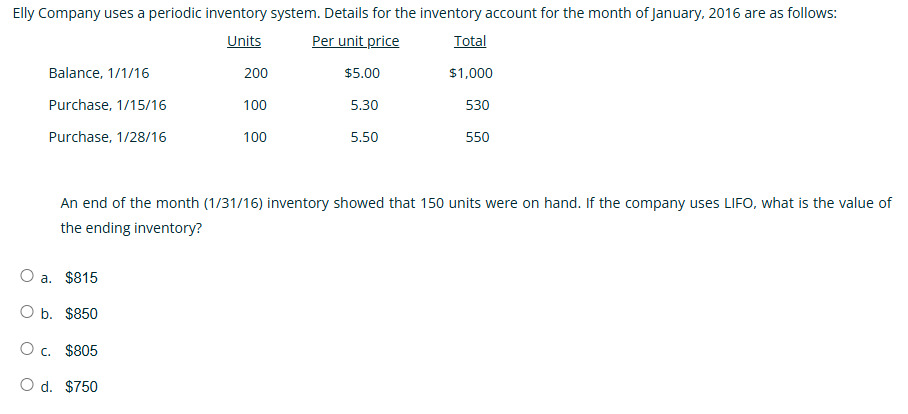The height and width of the screenshot is (414, 908).
Task: Click the underlined Total column header
Action: pos(470,42)
